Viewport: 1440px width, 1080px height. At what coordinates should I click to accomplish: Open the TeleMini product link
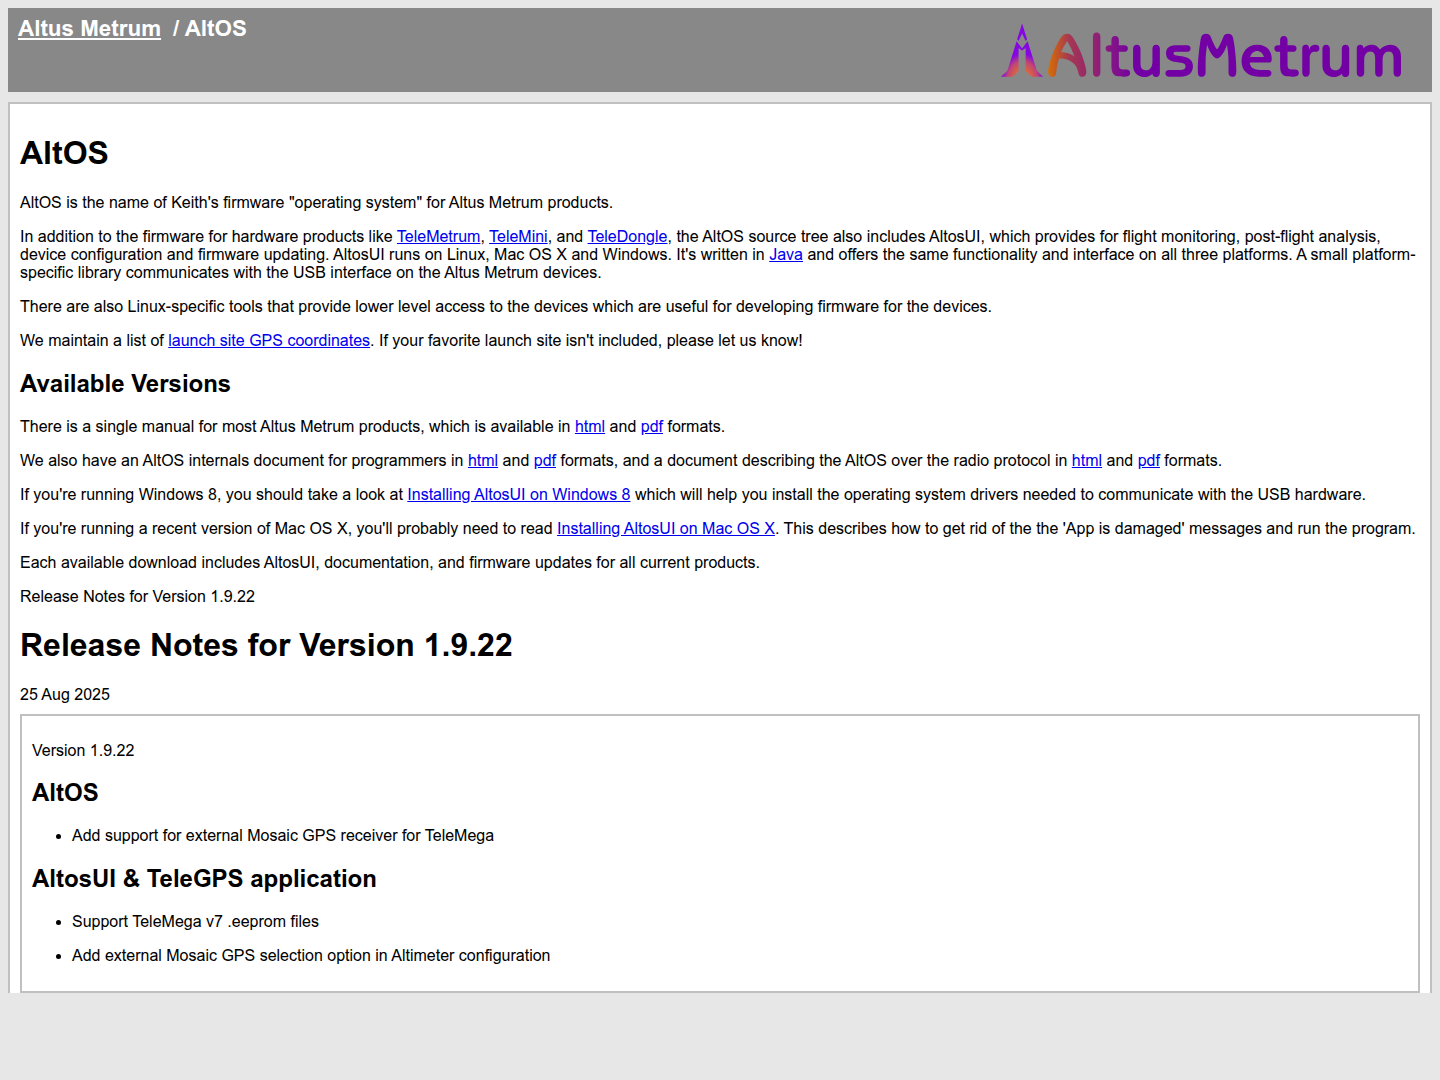point(518,236)
